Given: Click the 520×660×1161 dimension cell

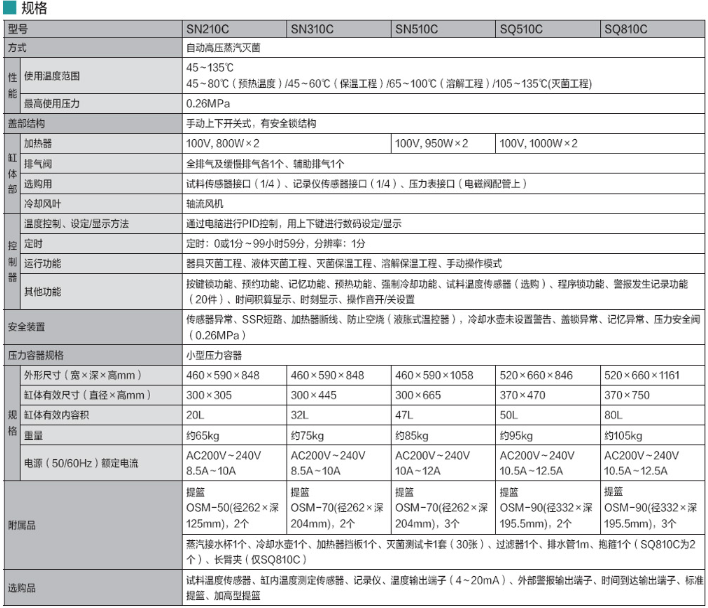Looking at the screenshot, I should coord(652,376).
